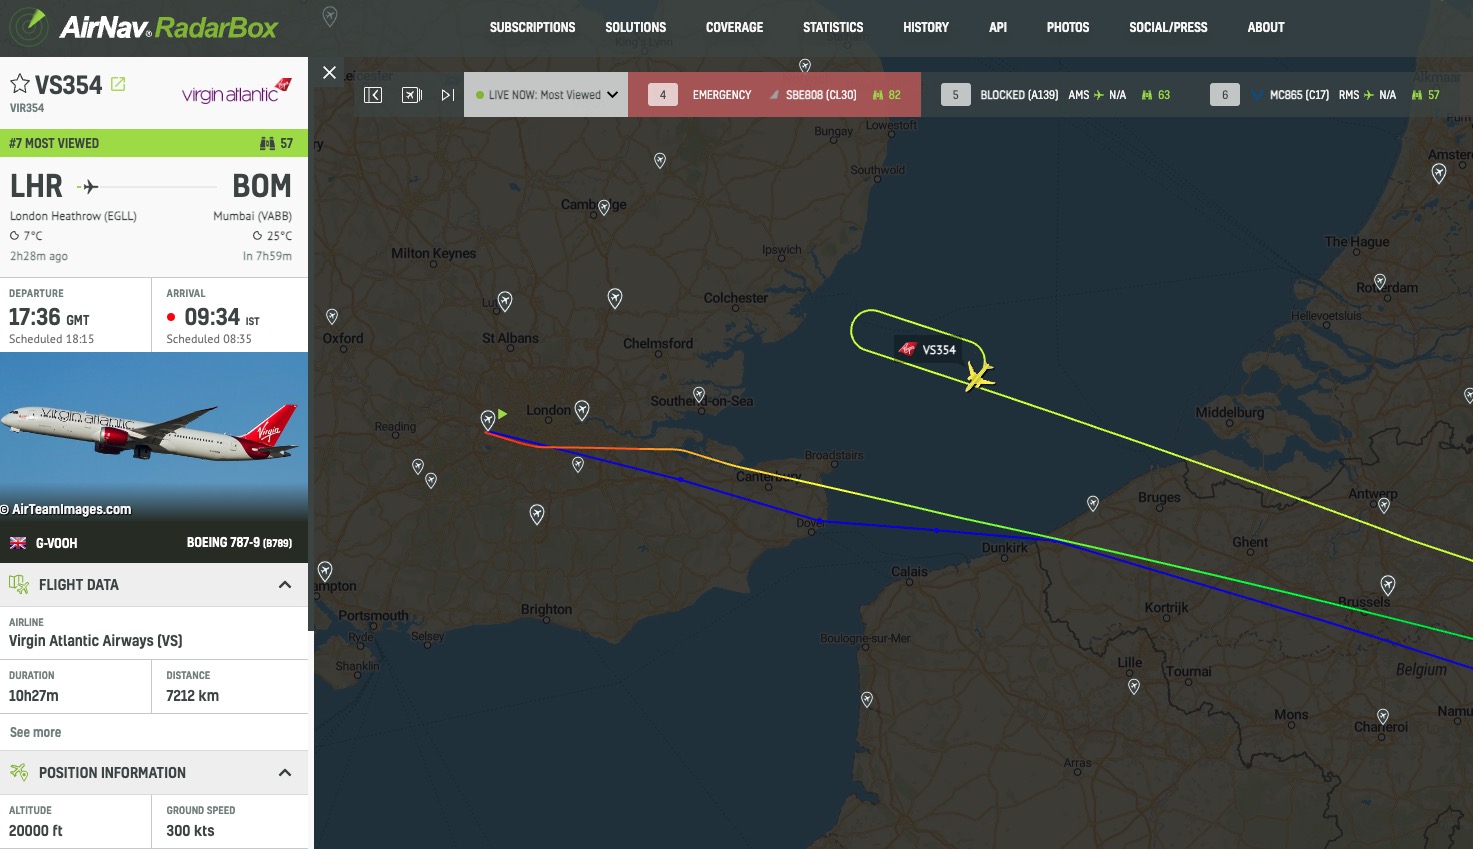Open LIVE NOW Most Viewed dropdown
Viewport: 1473px width, 849px height.
(546, 95)
